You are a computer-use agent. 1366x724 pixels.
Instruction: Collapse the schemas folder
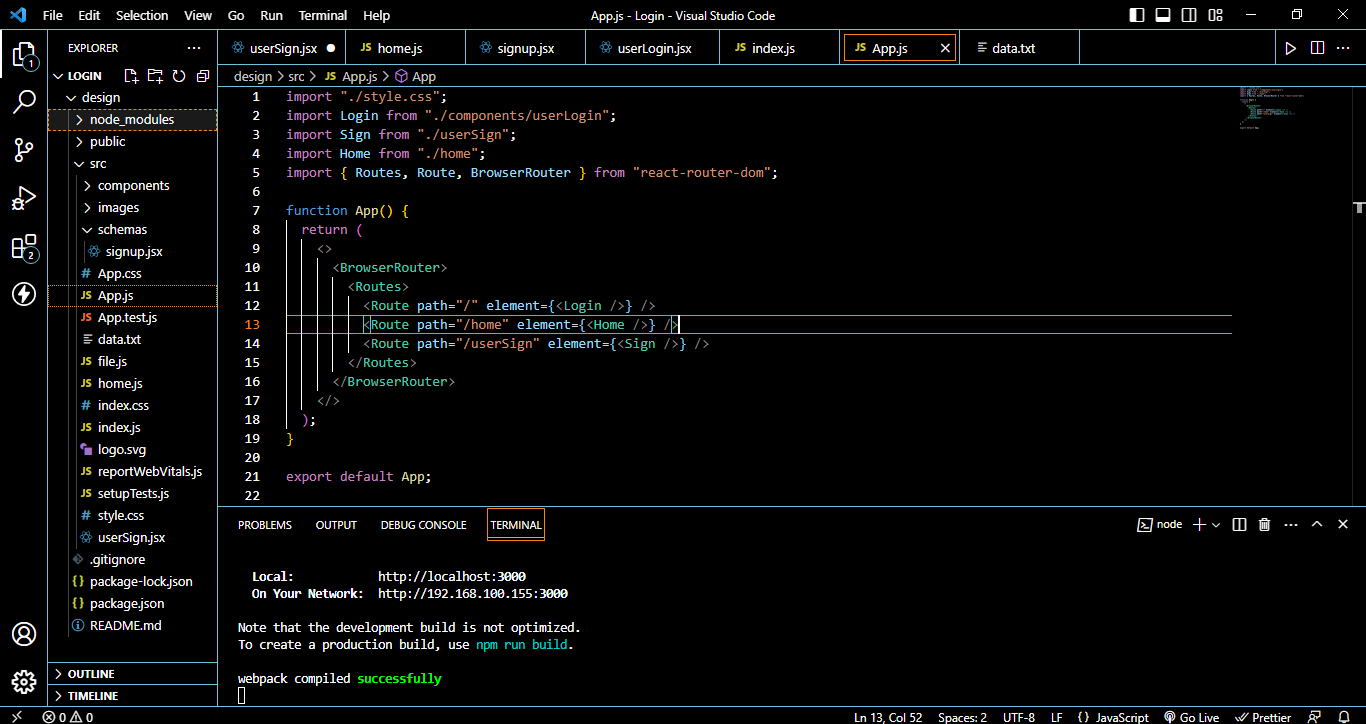coord(133,229)
